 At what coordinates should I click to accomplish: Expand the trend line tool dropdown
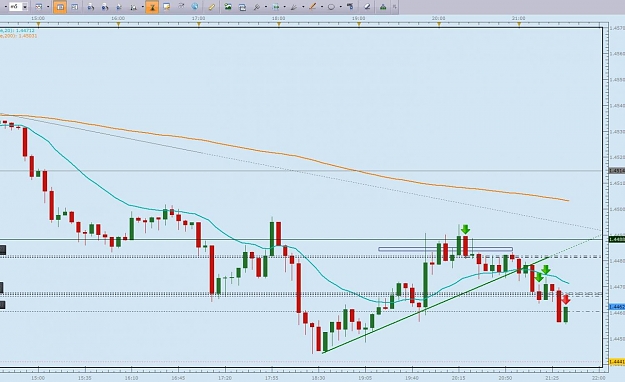click(322, 7)
